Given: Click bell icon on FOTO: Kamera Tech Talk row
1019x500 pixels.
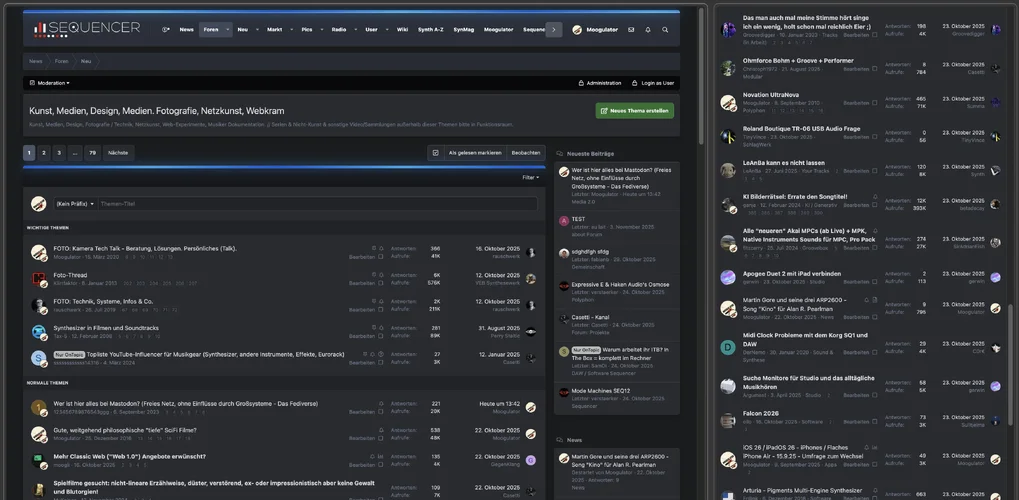Looking at the screenshot, I should [381, 248].
